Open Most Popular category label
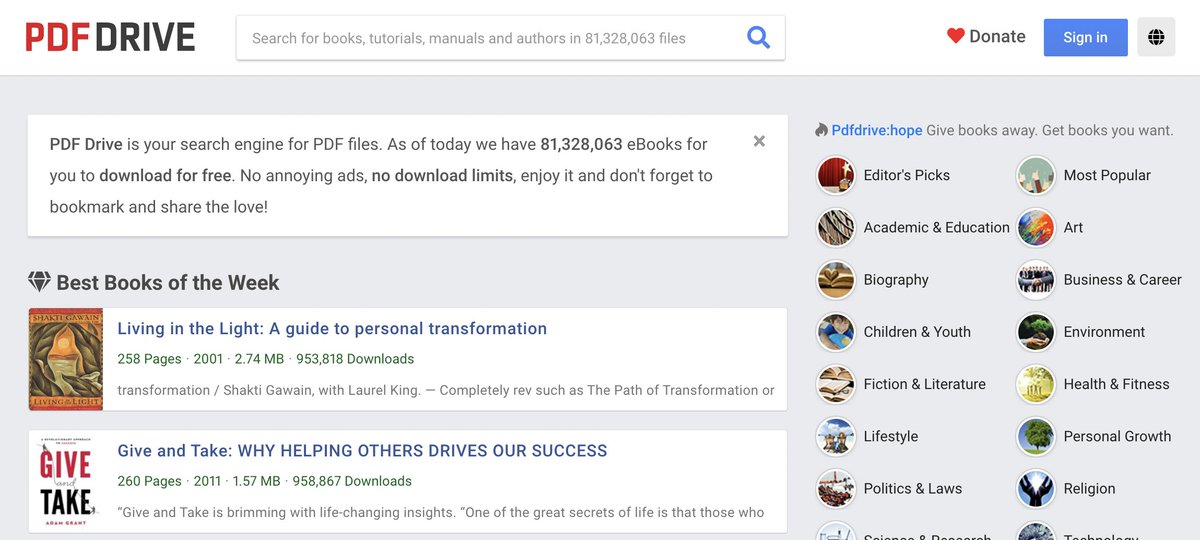The height and width of the screenshot is (540, 1200). pyautogui.click(x=1107, y=175)
